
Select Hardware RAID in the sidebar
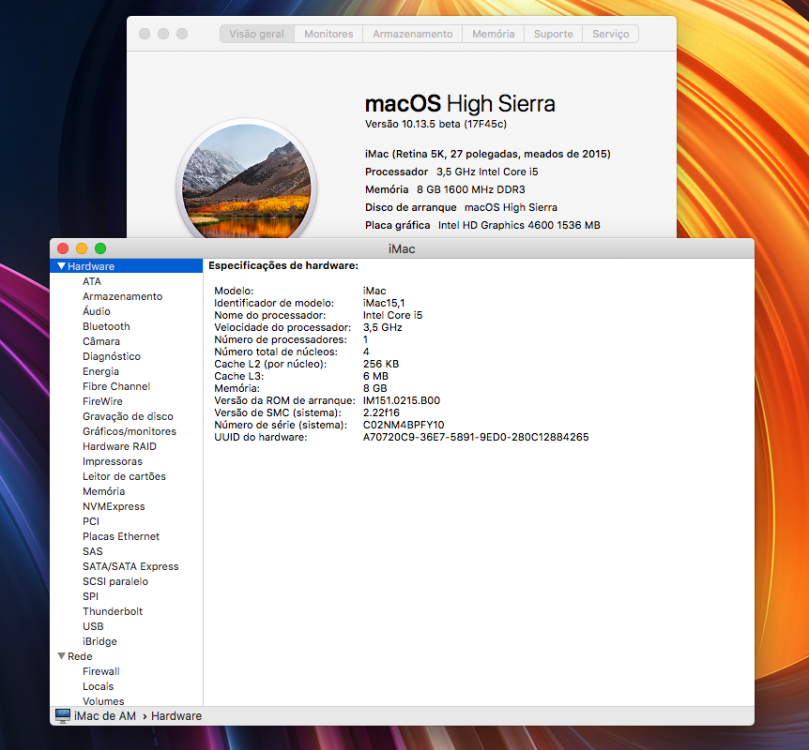pyautogui.click(x=119, y=446)
